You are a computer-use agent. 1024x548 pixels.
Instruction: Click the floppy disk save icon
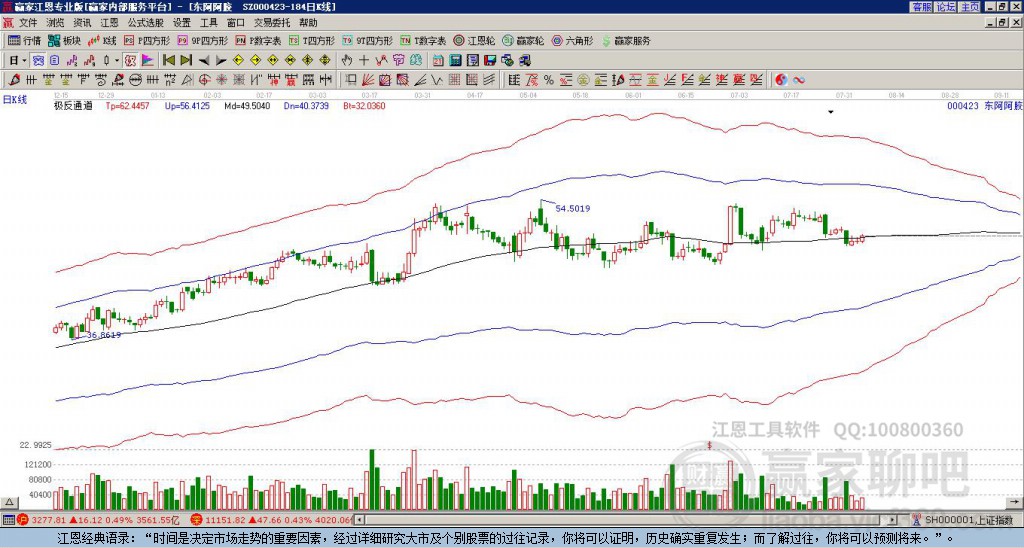point(490,61)
